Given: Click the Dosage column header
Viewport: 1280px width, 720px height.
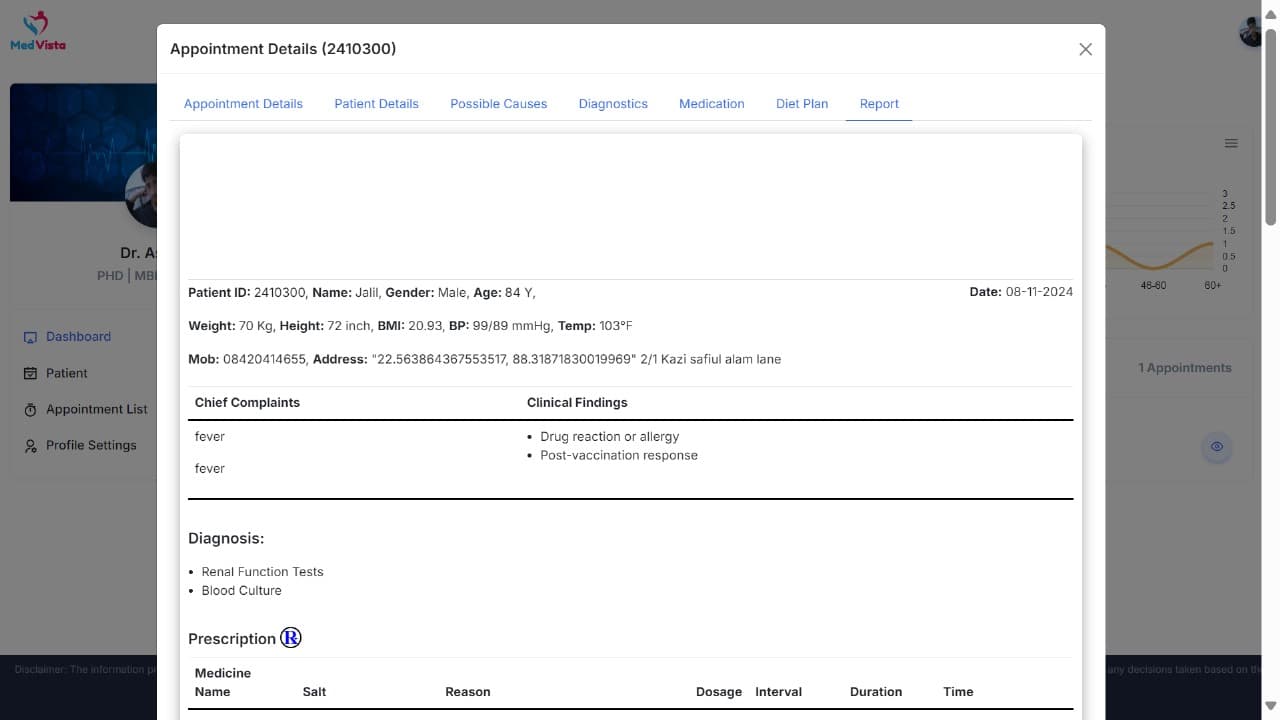Looking at the screenshot, I should tap(719, 692).
